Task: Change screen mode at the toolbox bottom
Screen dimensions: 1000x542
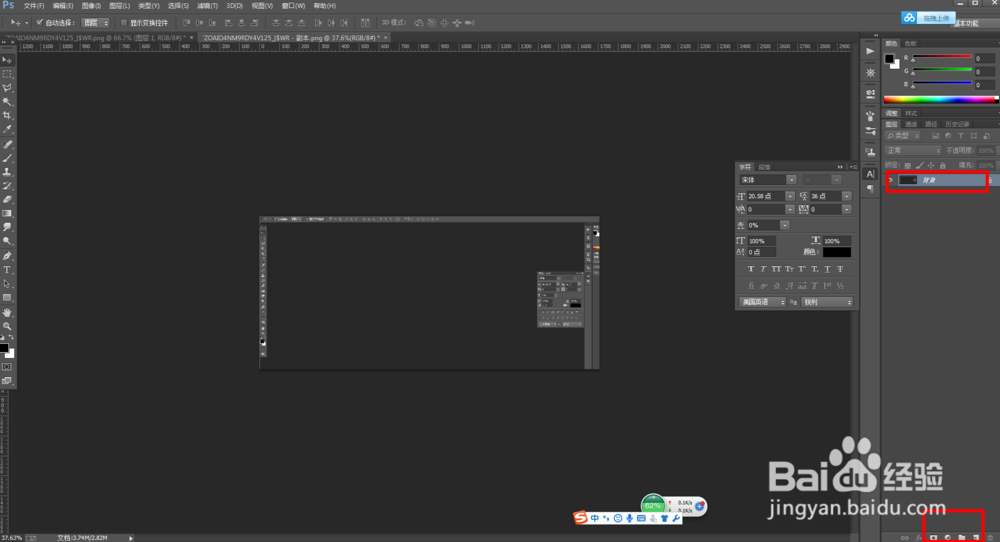Action: tap(7, 381)
